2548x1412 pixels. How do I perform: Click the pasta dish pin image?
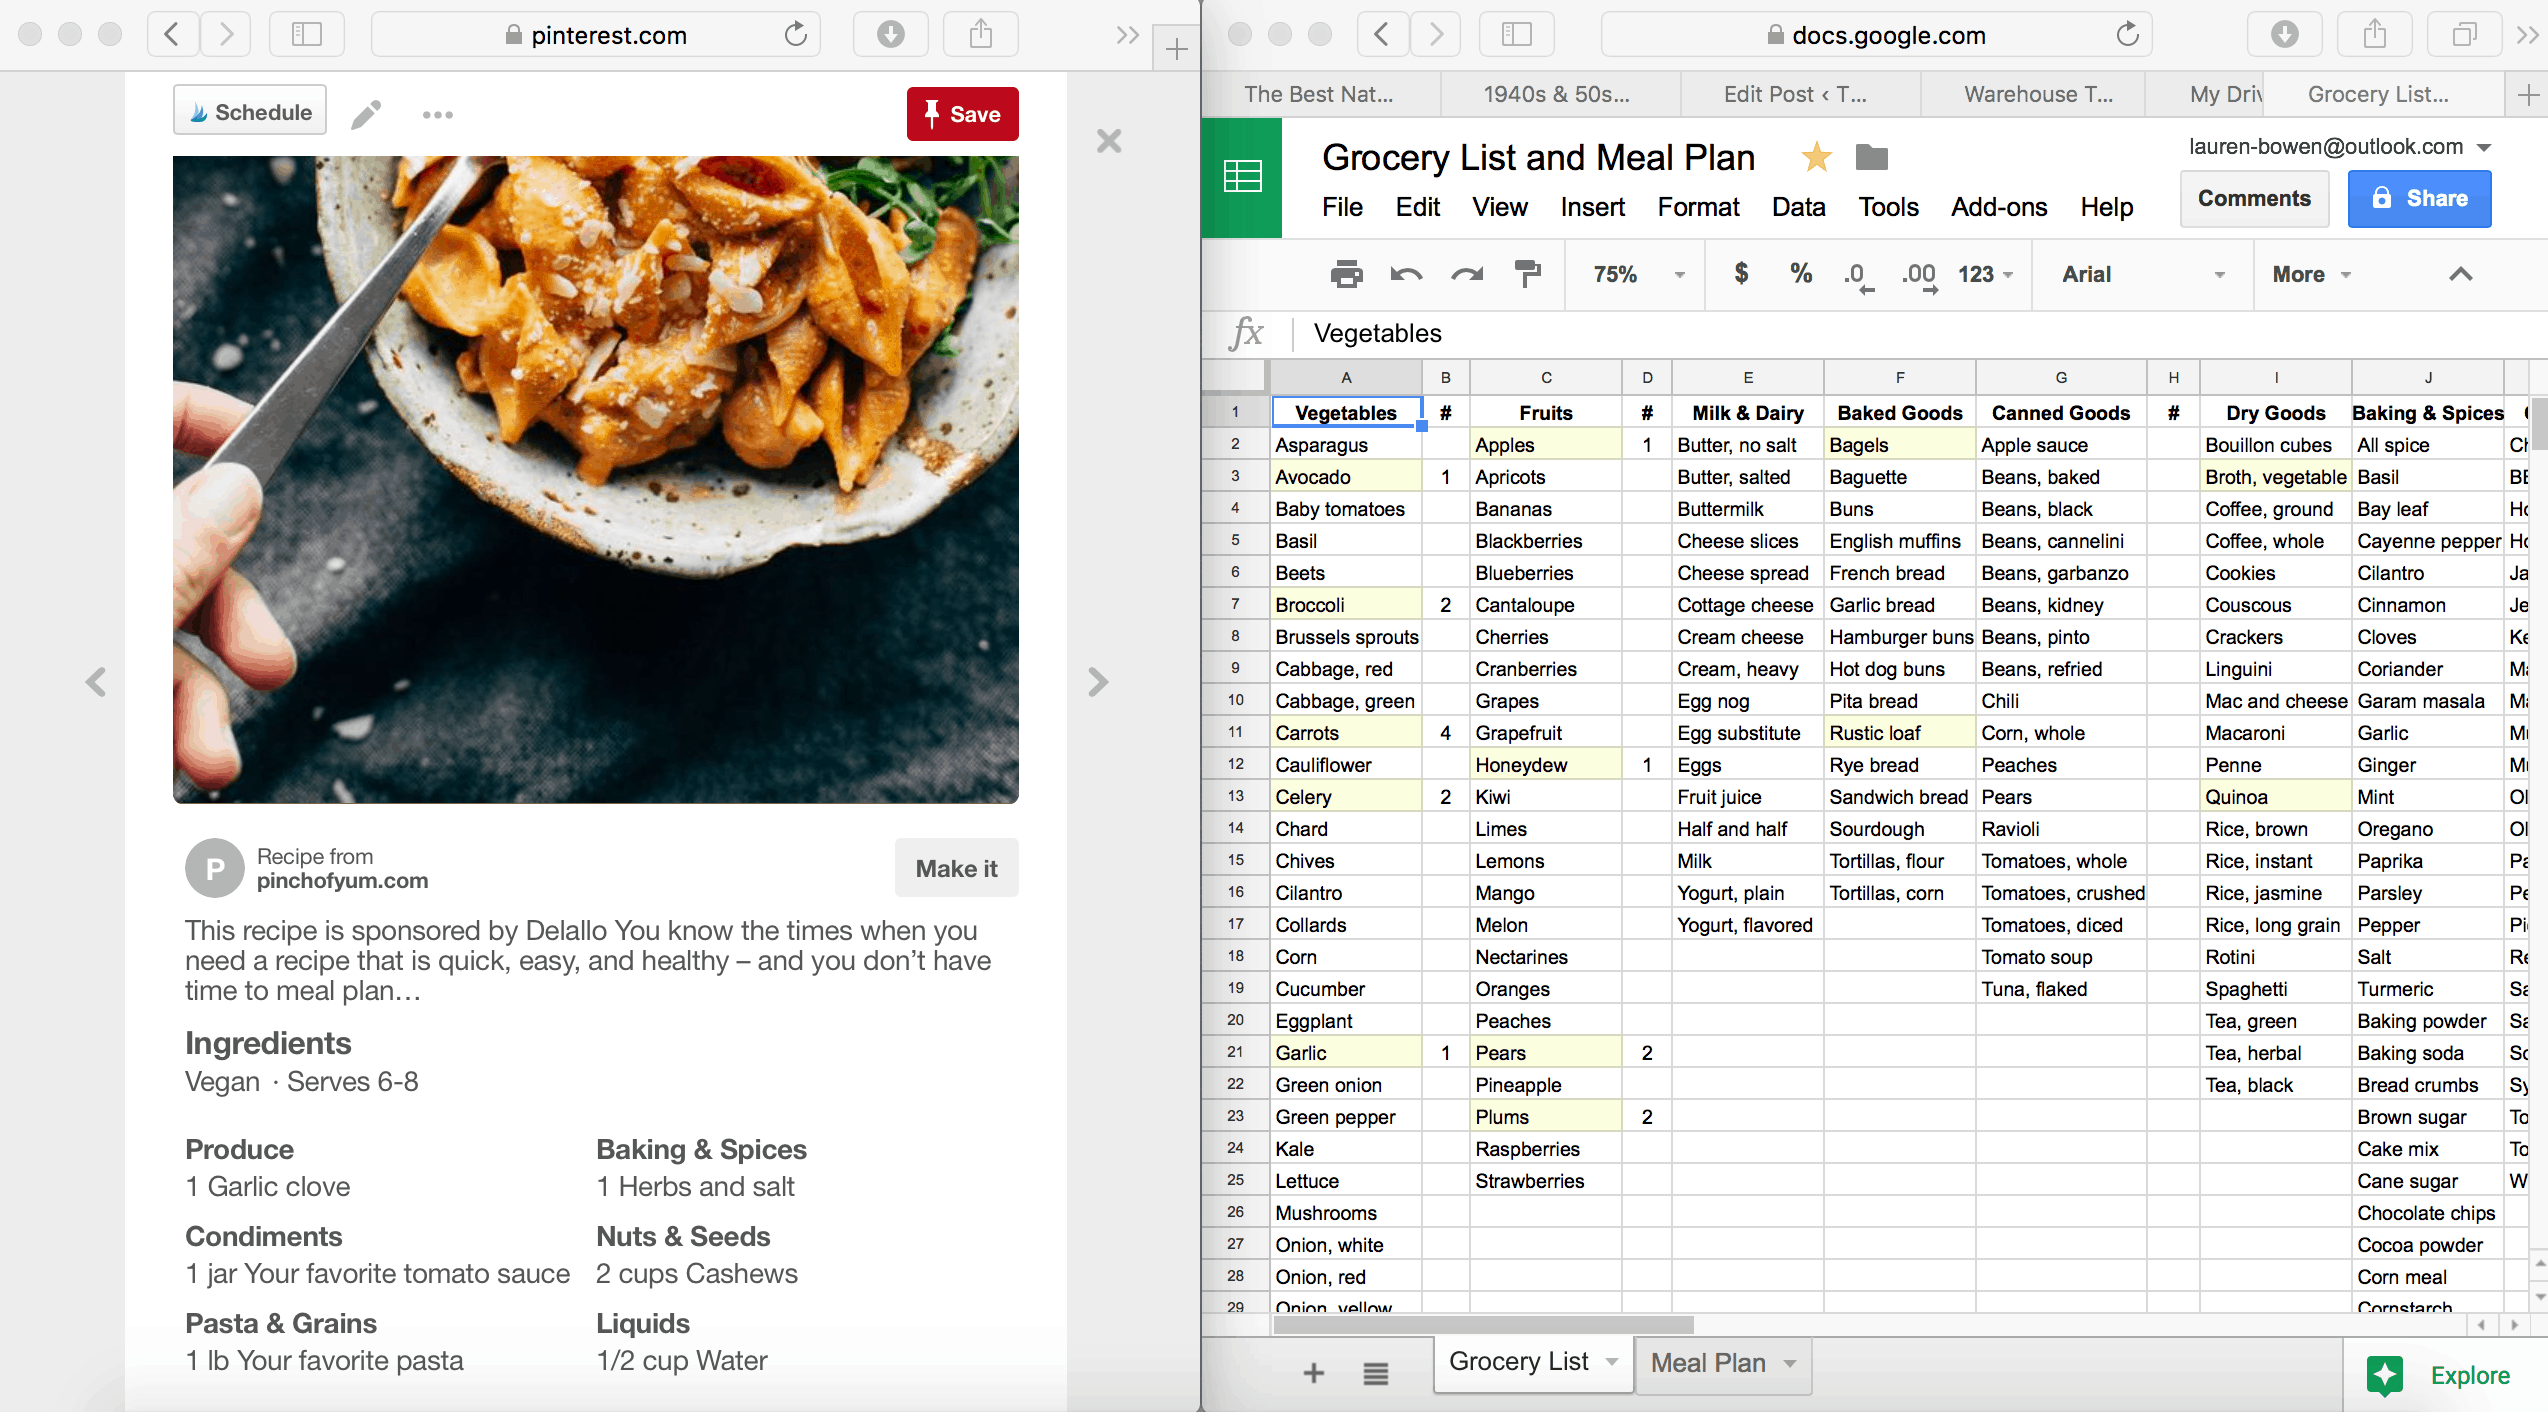click(595, 480)
